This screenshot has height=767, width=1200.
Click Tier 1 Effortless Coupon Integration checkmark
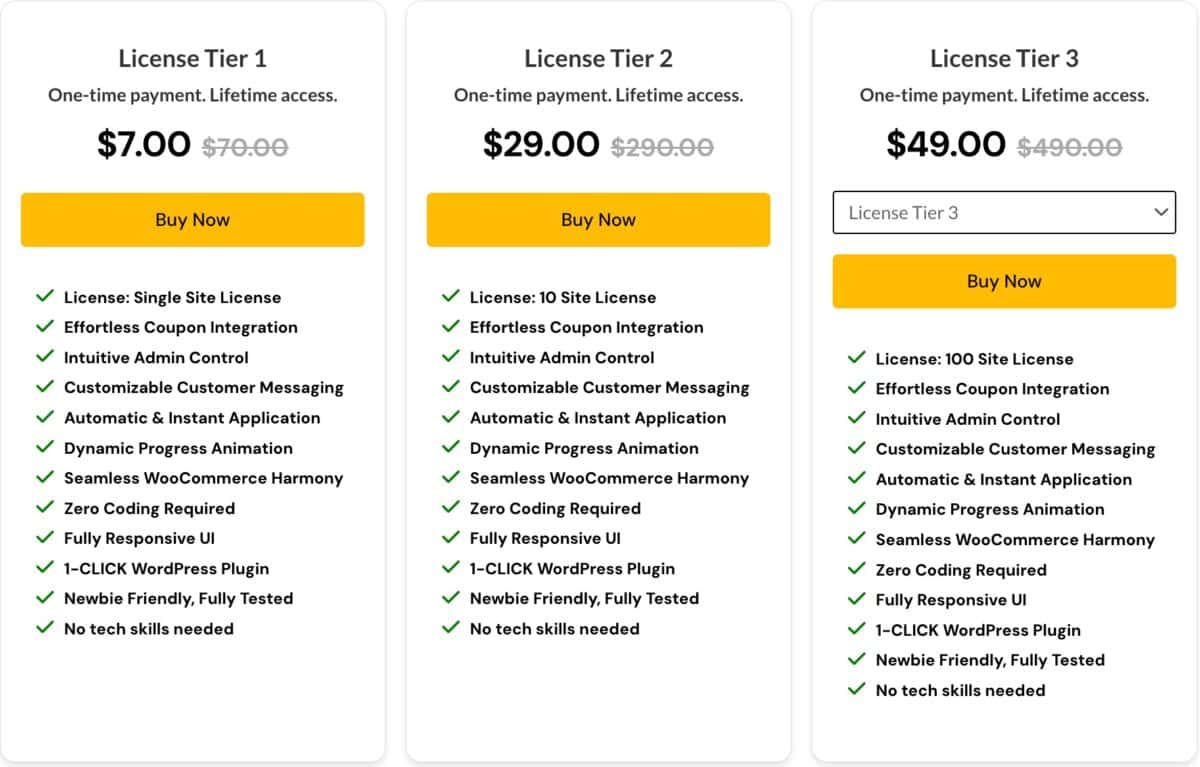pyautogui.click(x=45, y=327)
